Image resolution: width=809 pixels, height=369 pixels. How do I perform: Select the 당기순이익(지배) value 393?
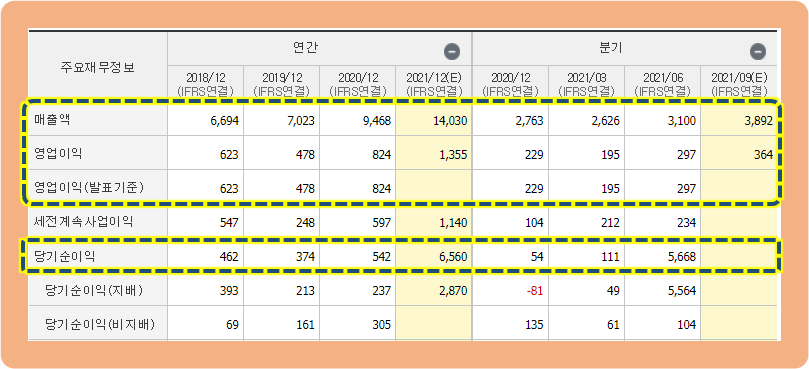click(x=229, y=291)
